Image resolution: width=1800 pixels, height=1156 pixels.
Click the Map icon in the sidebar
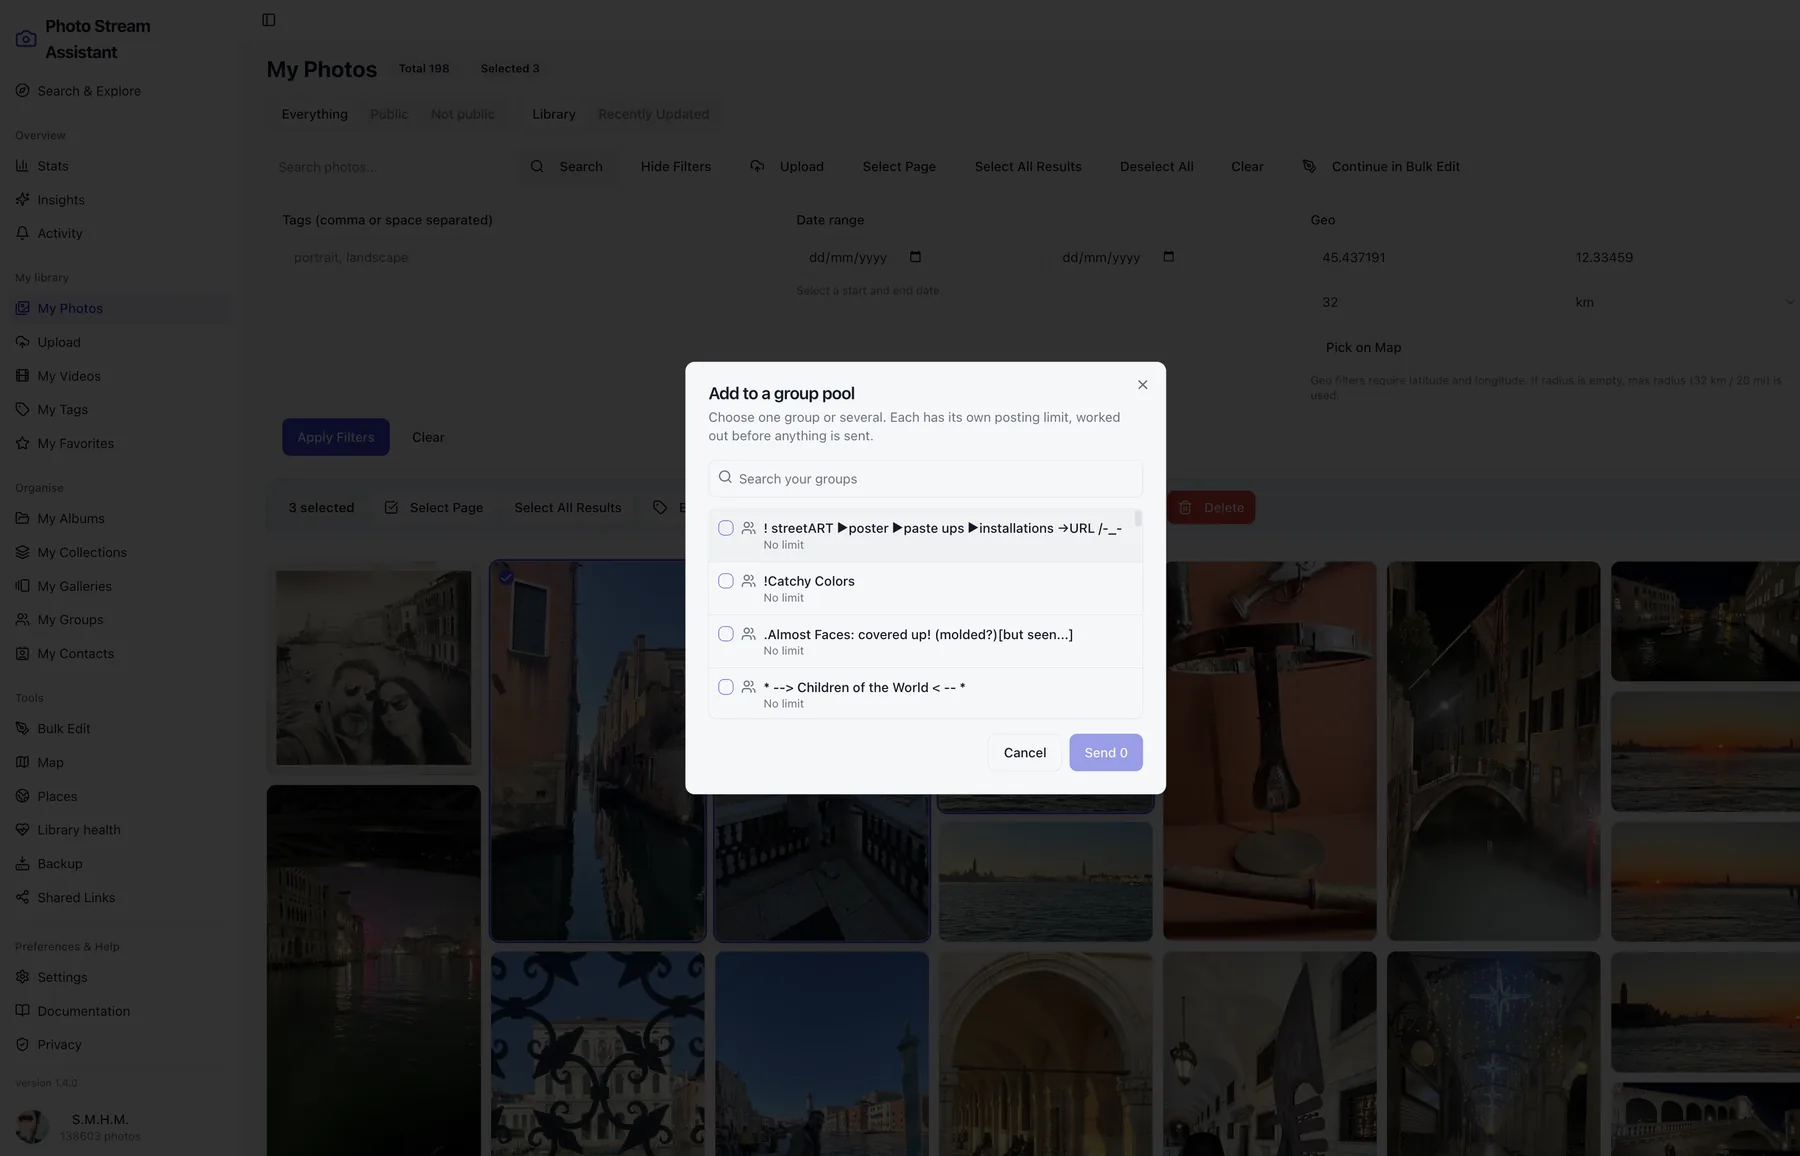tap(22, 762)
